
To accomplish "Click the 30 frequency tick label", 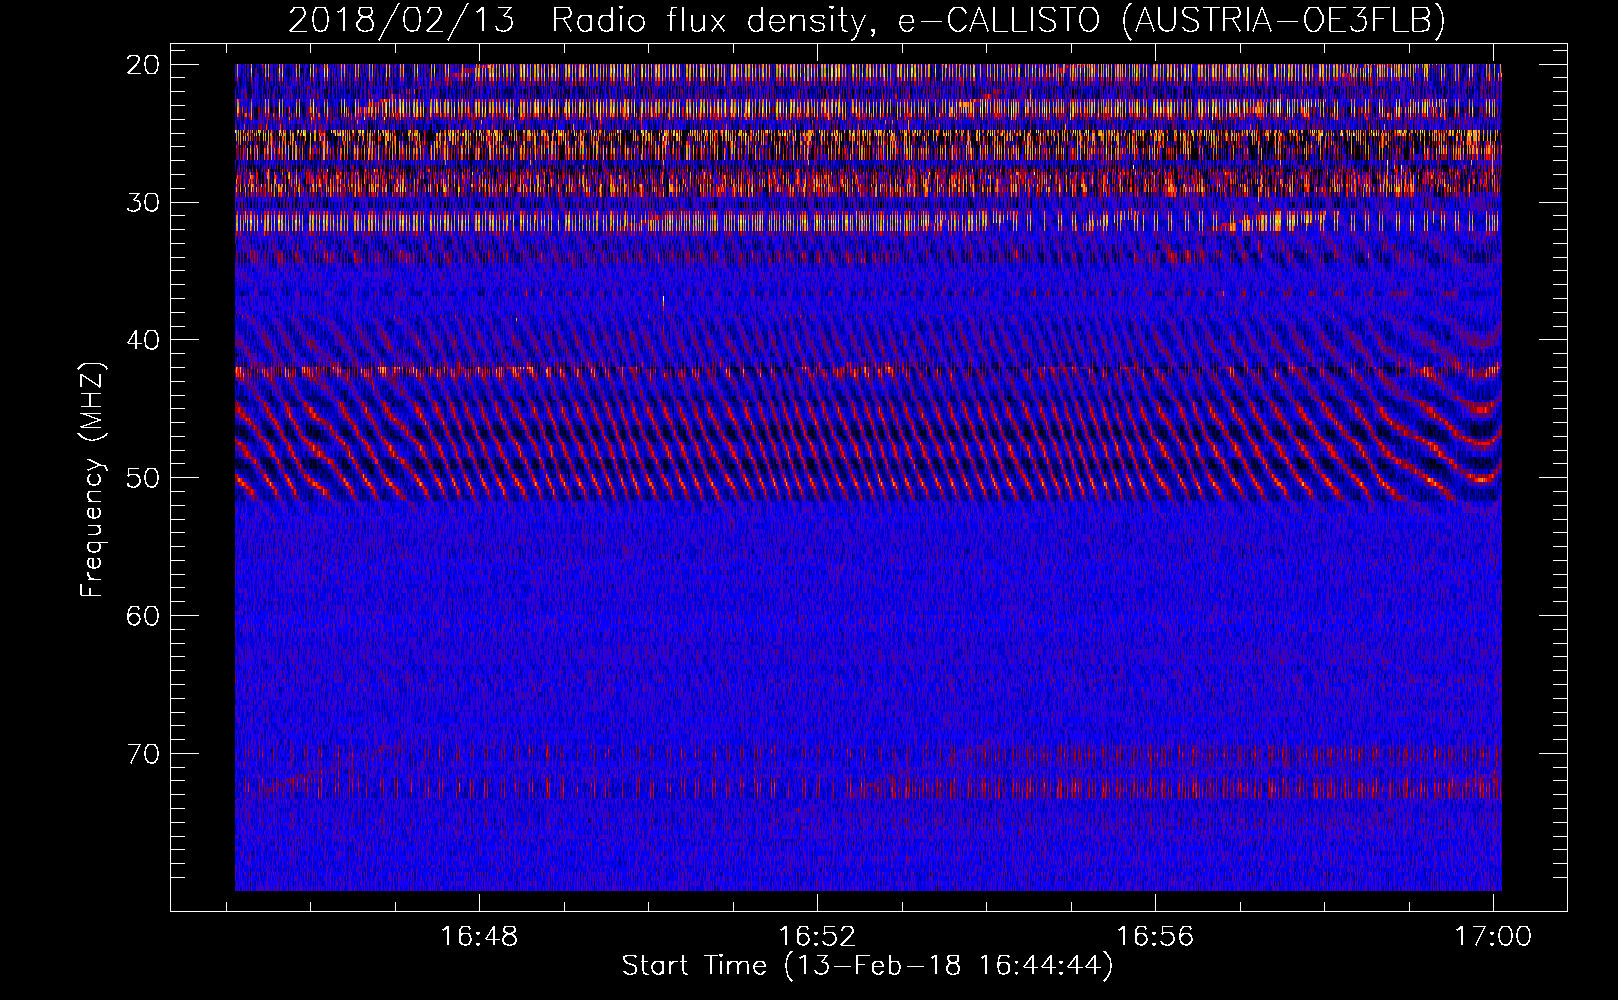I will pos(143,203).
